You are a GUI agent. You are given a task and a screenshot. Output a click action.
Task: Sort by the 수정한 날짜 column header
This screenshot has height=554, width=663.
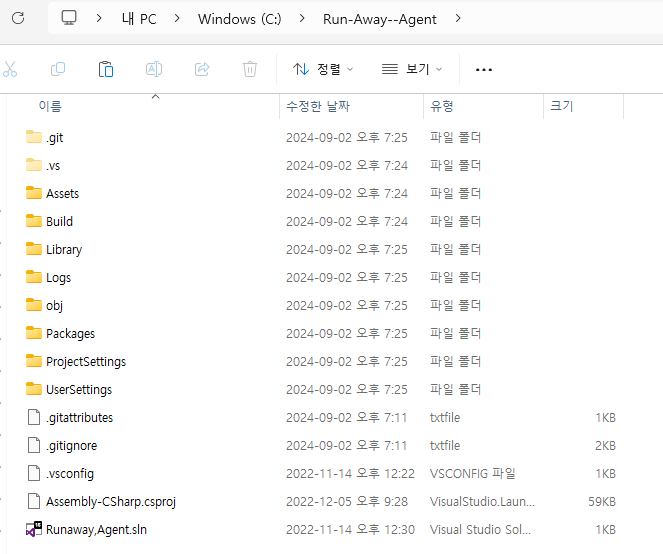click(318, 106)
